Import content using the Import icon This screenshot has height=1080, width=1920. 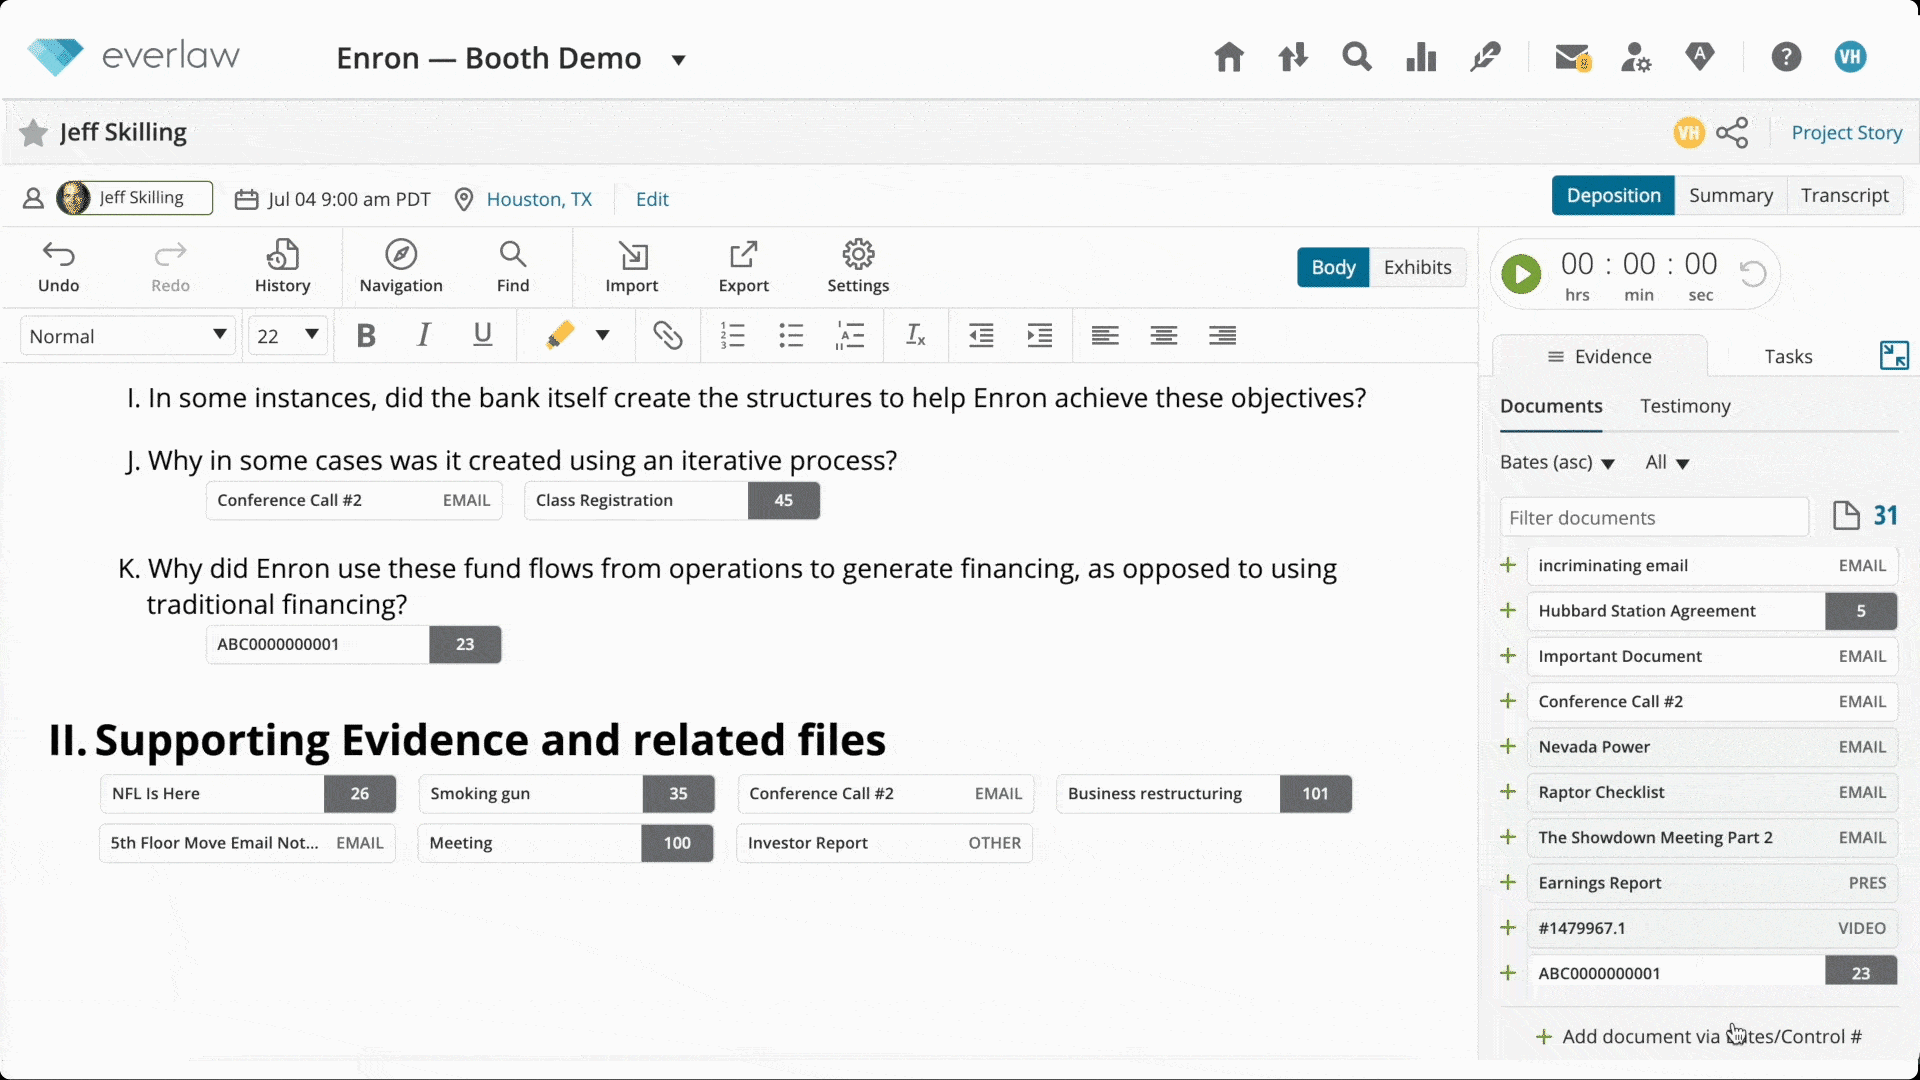(x=632, y=265)
